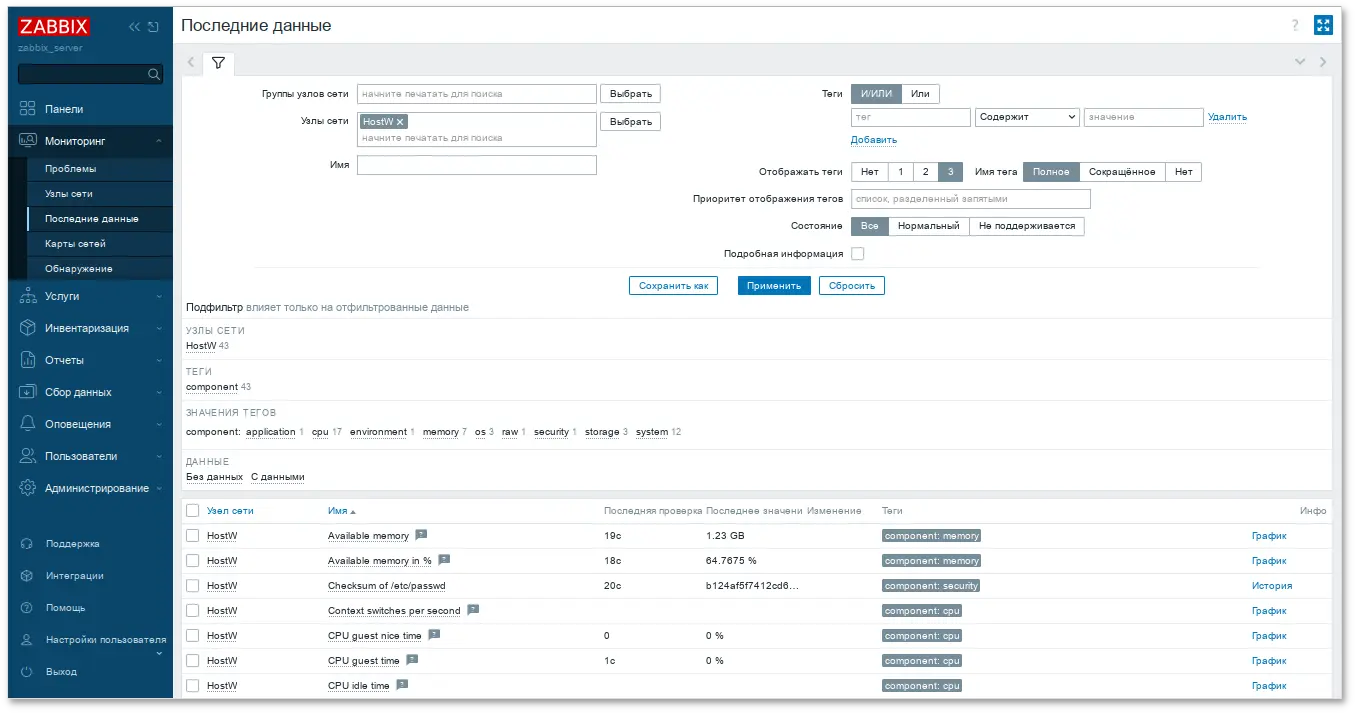Switch to Карты сетей in the sidebar
This screenshot has height=713, width=1355.
click(75, 243)
